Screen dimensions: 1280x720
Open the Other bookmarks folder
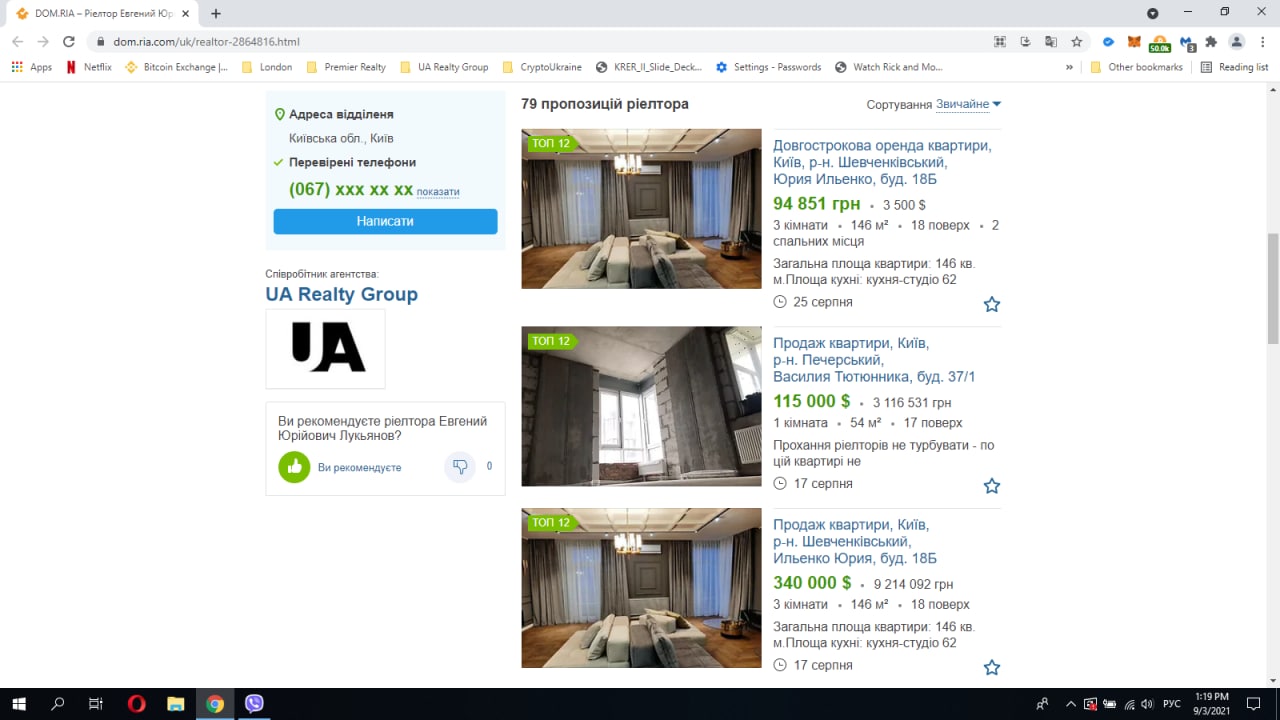click(x=1136, y=67)
